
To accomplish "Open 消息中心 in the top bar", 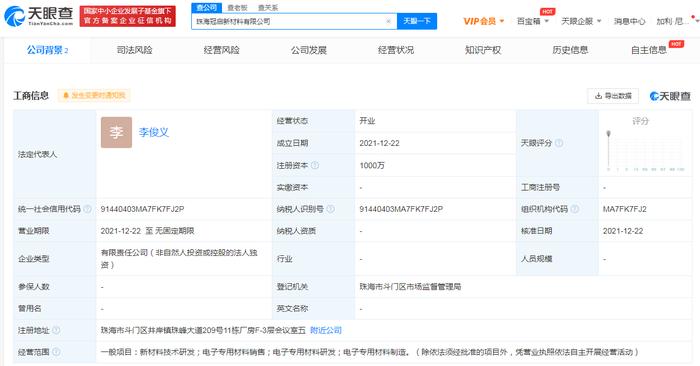I will 629,21.
